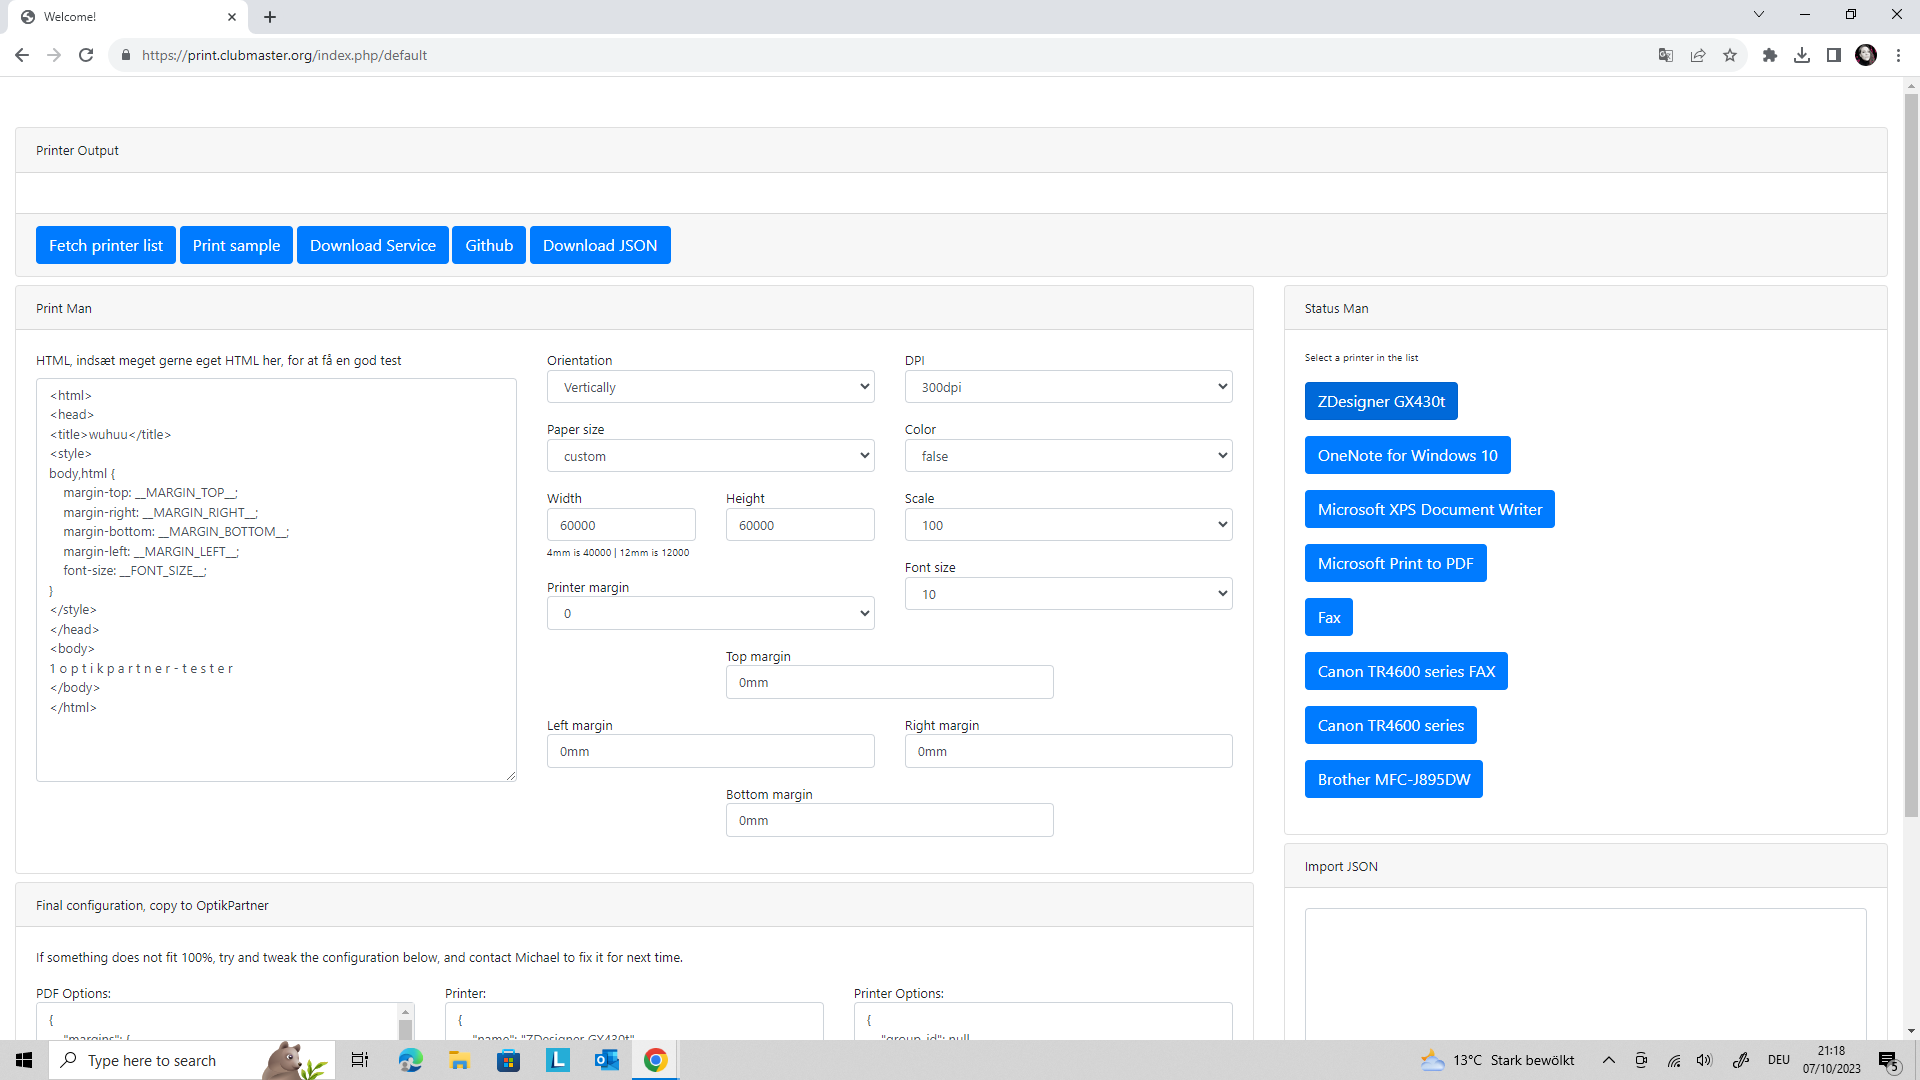Share this page icon
1920x1080 pixels.
(1698, 55)
